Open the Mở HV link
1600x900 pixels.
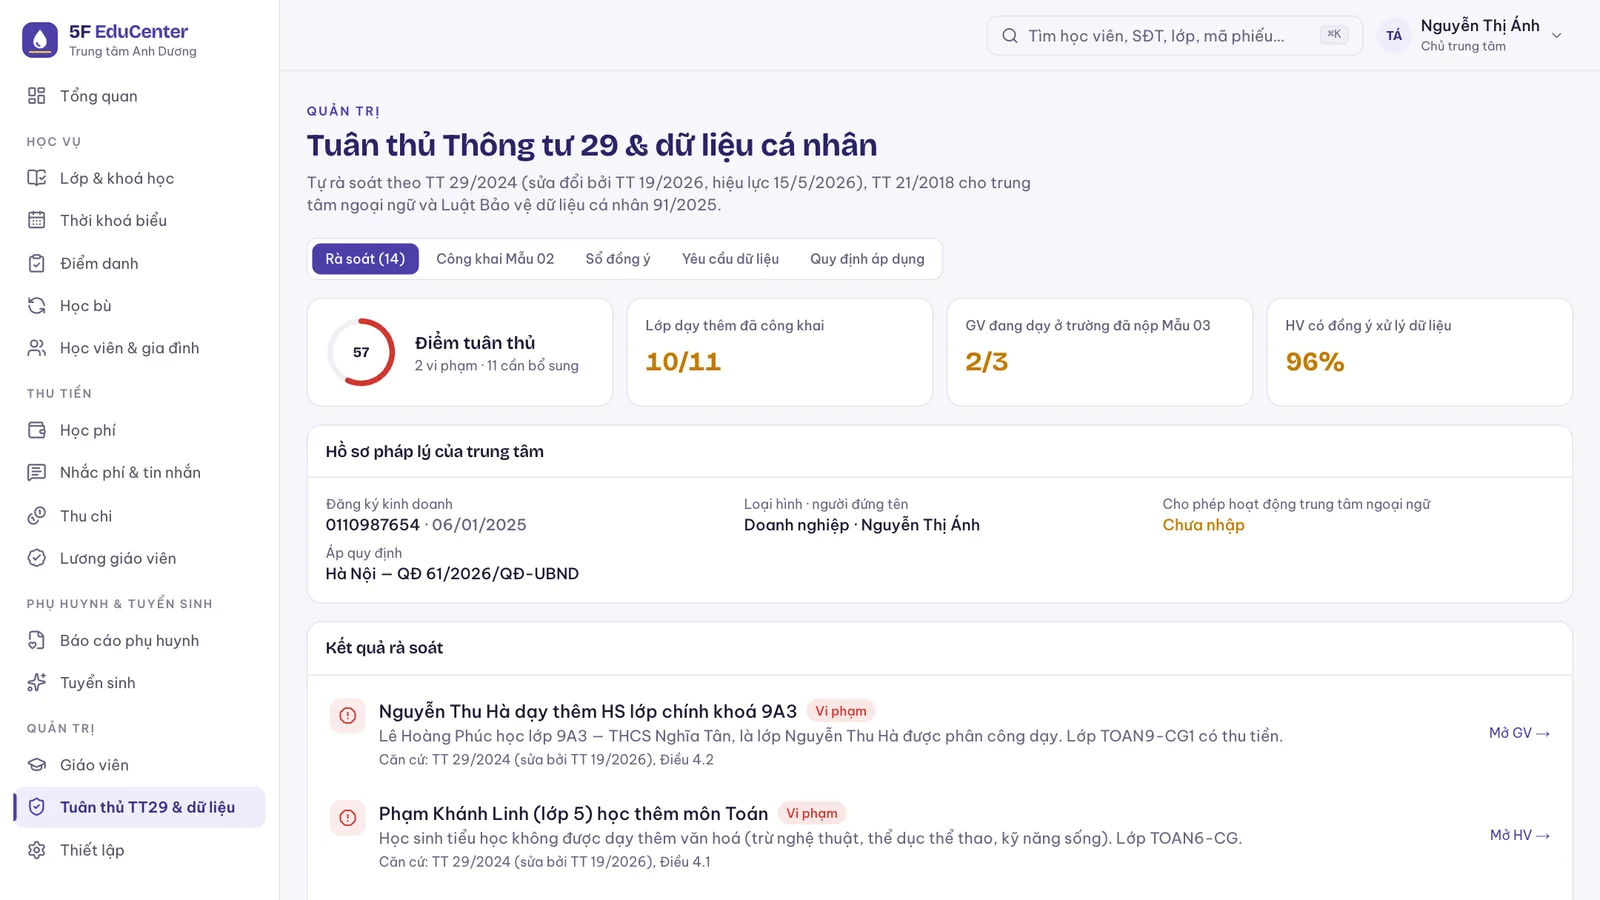pos(1519,835)
